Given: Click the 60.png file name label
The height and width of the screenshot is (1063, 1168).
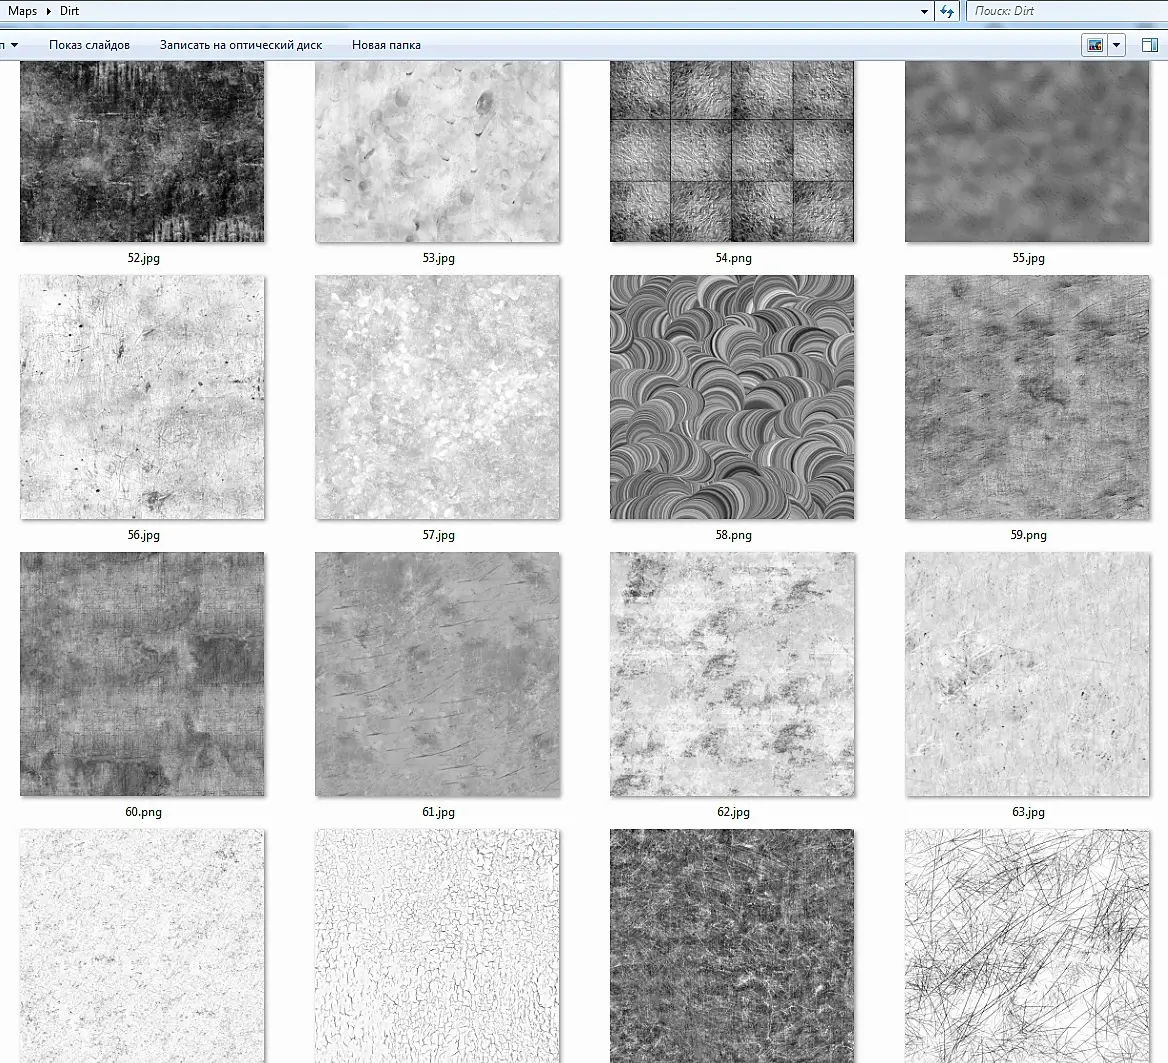Looking at the screenshot, I should [143, 812].
